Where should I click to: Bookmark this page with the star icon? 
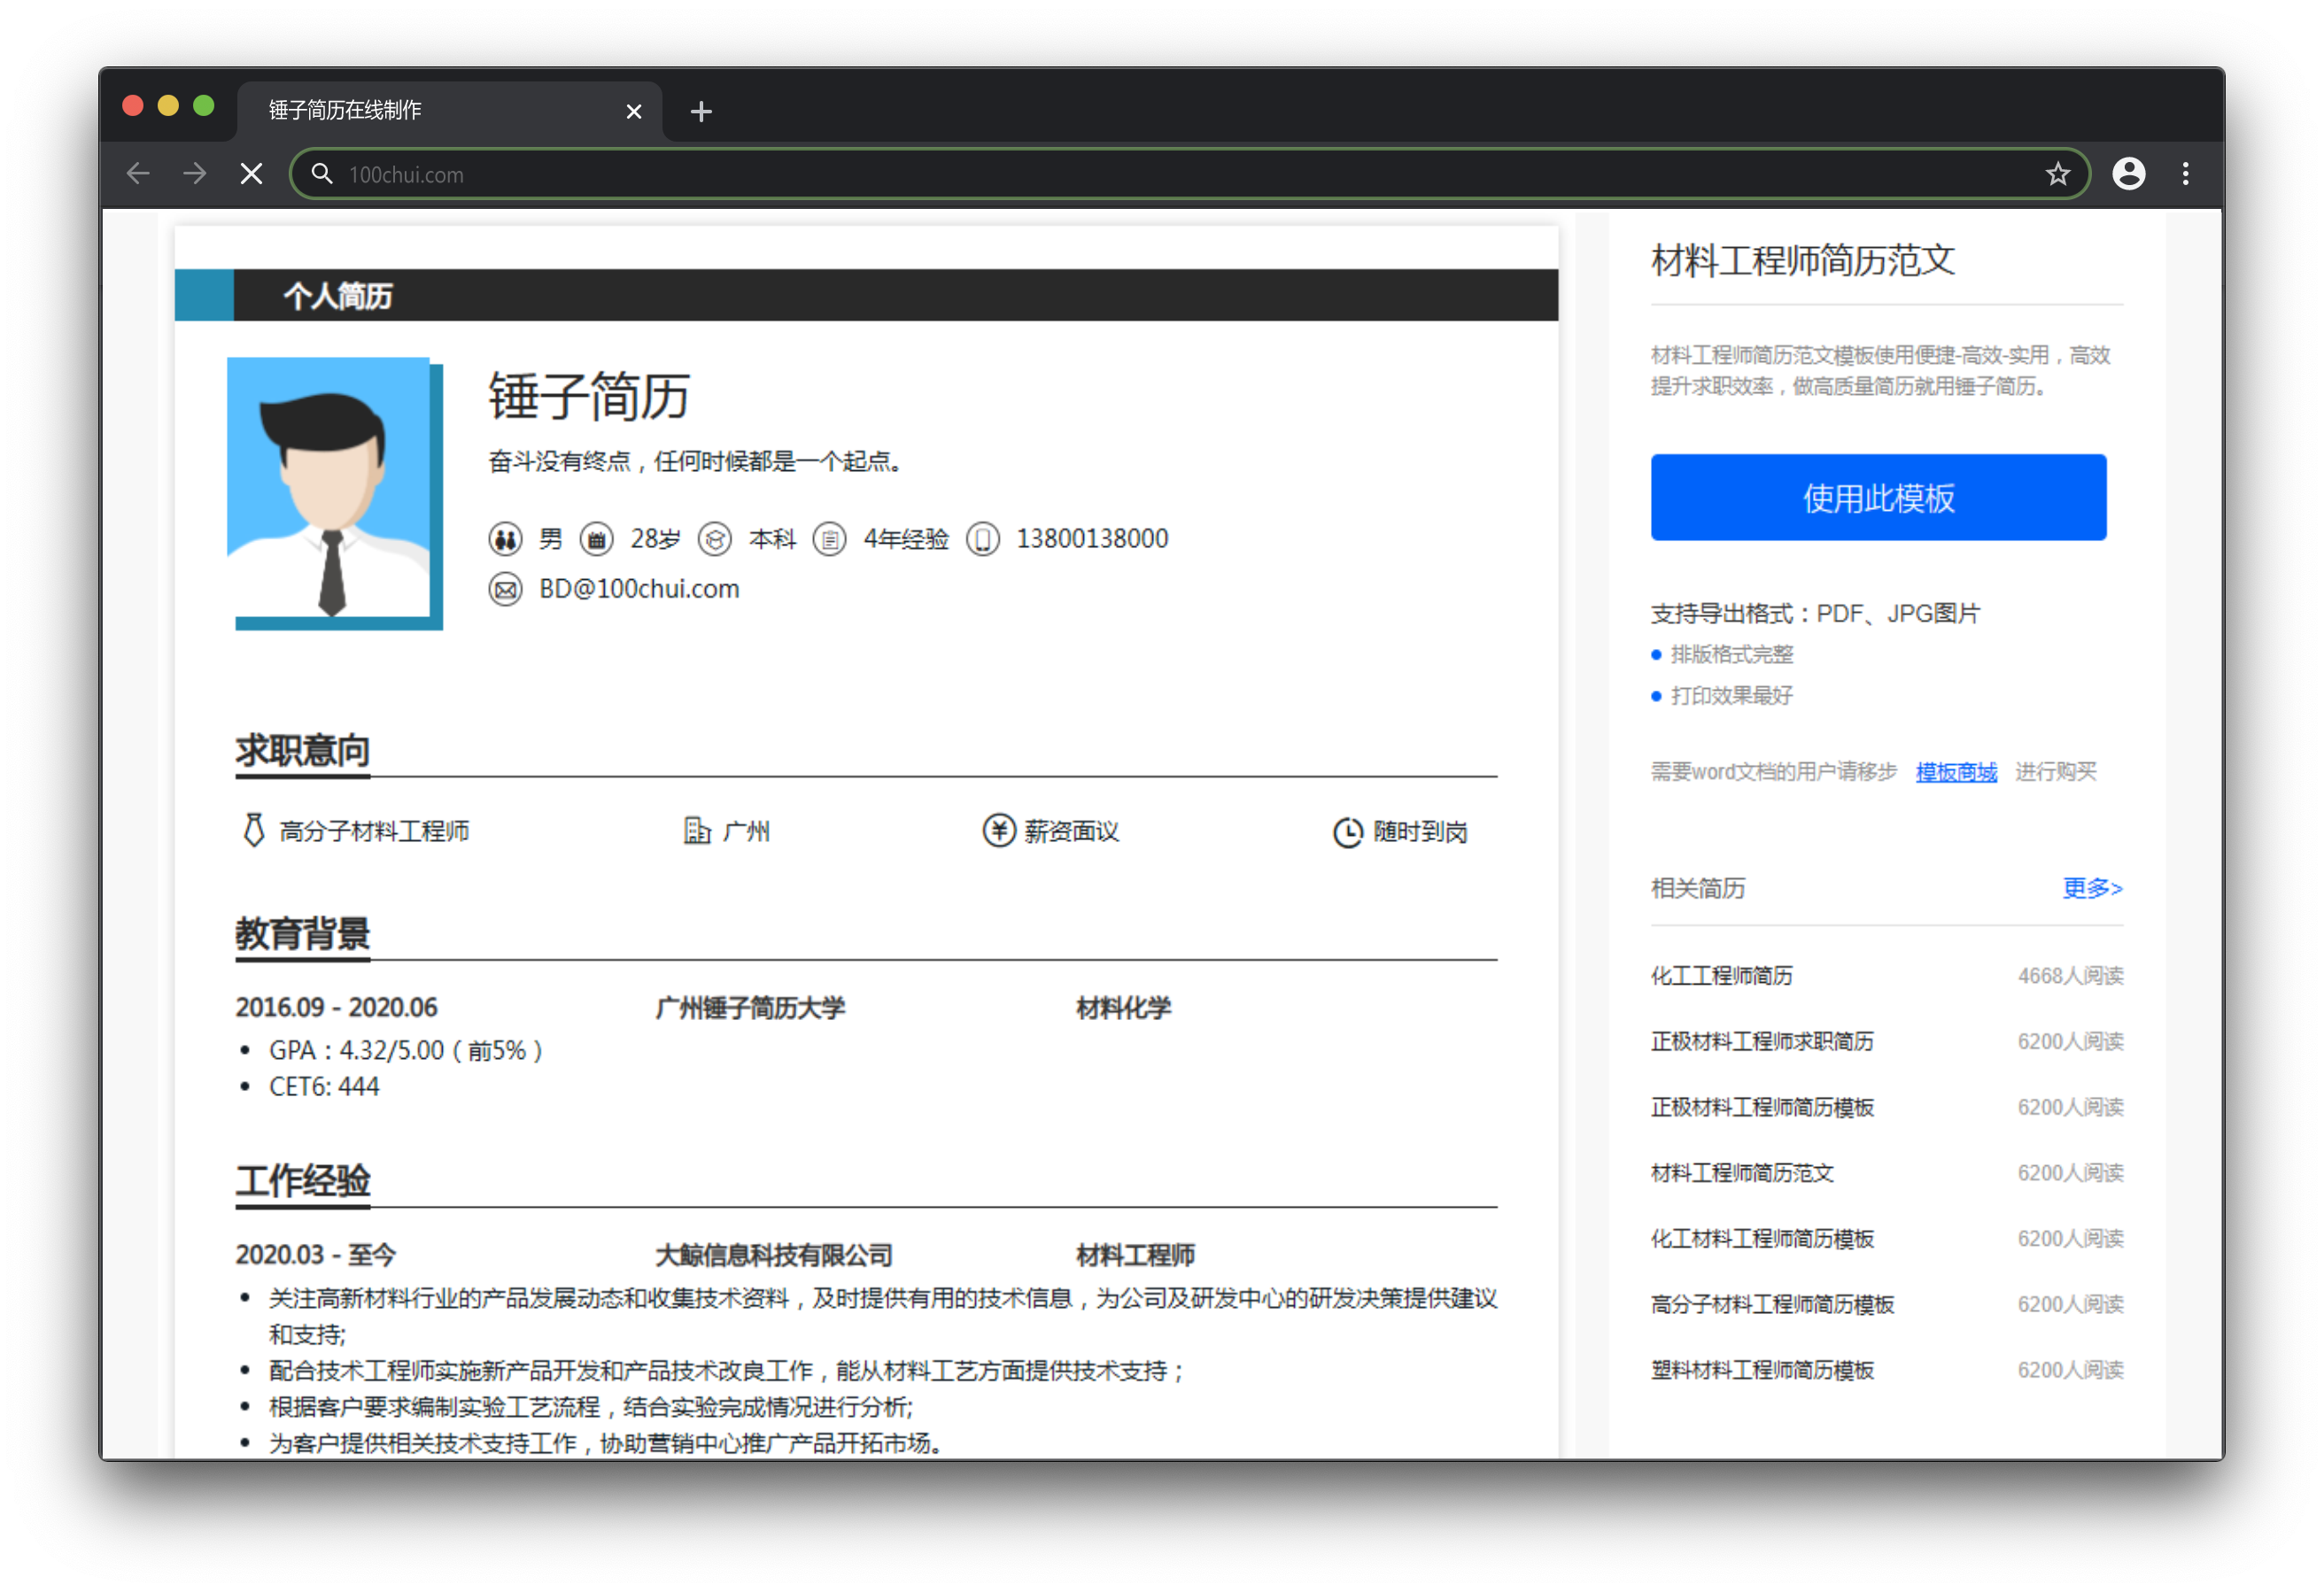[2057, 174]
